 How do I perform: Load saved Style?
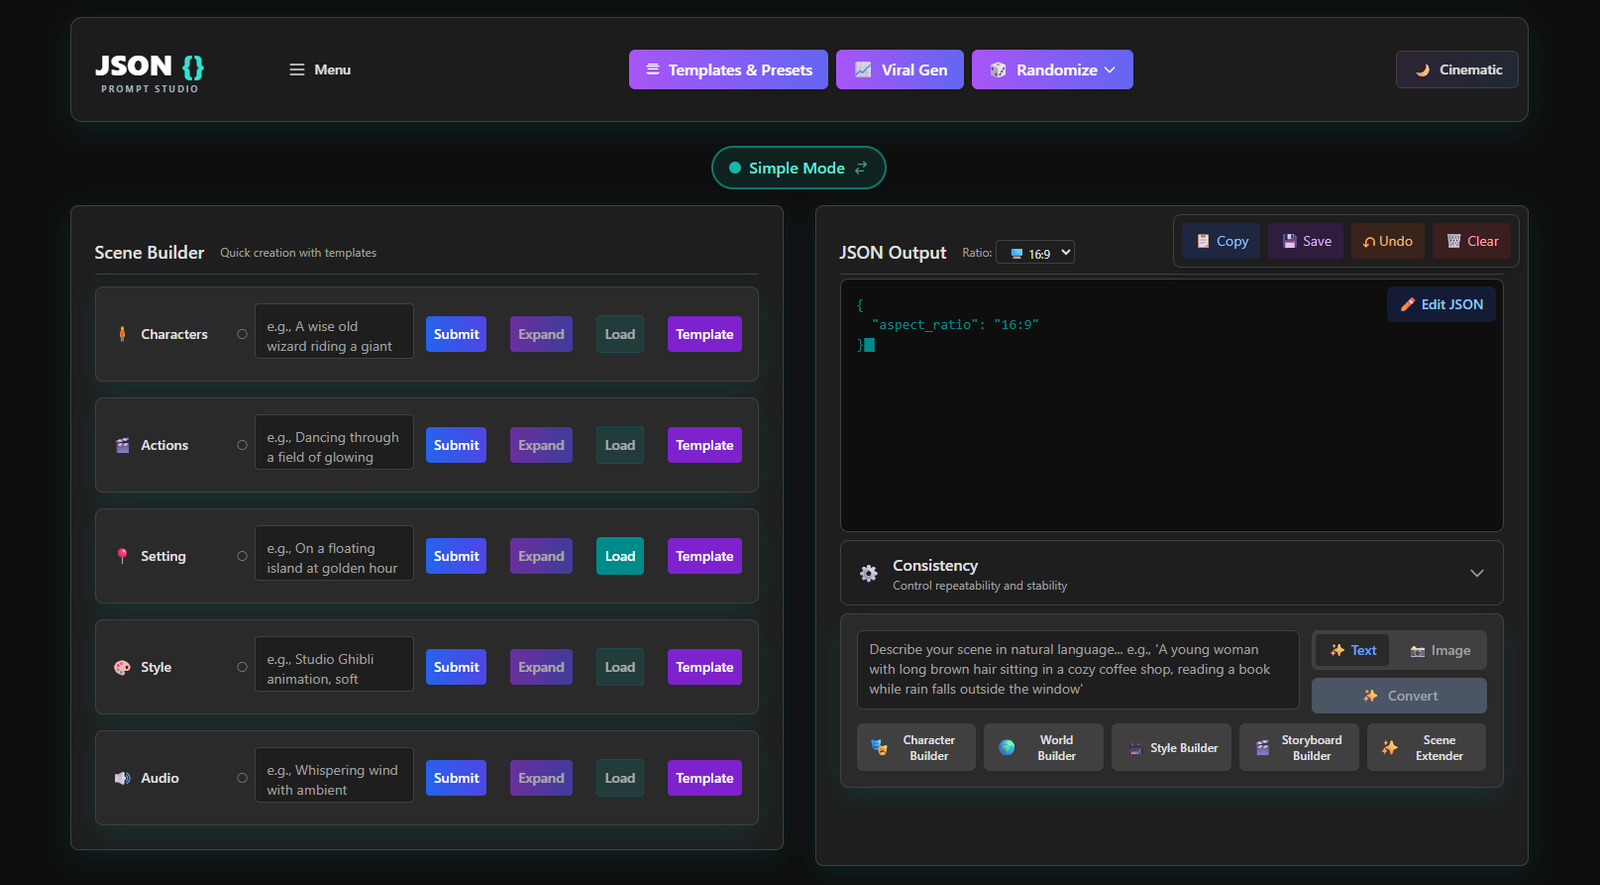(x=620, y=667)
